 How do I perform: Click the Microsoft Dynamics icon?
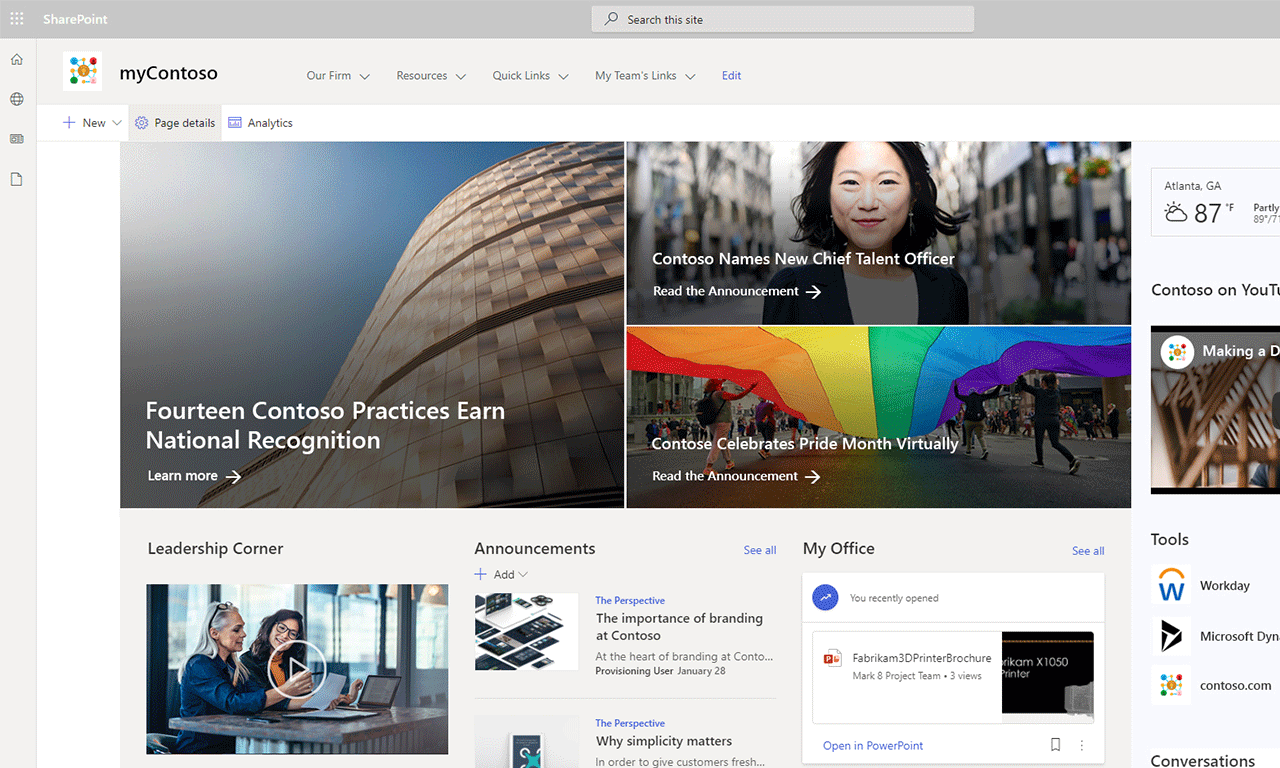(x=1171, y=635)
